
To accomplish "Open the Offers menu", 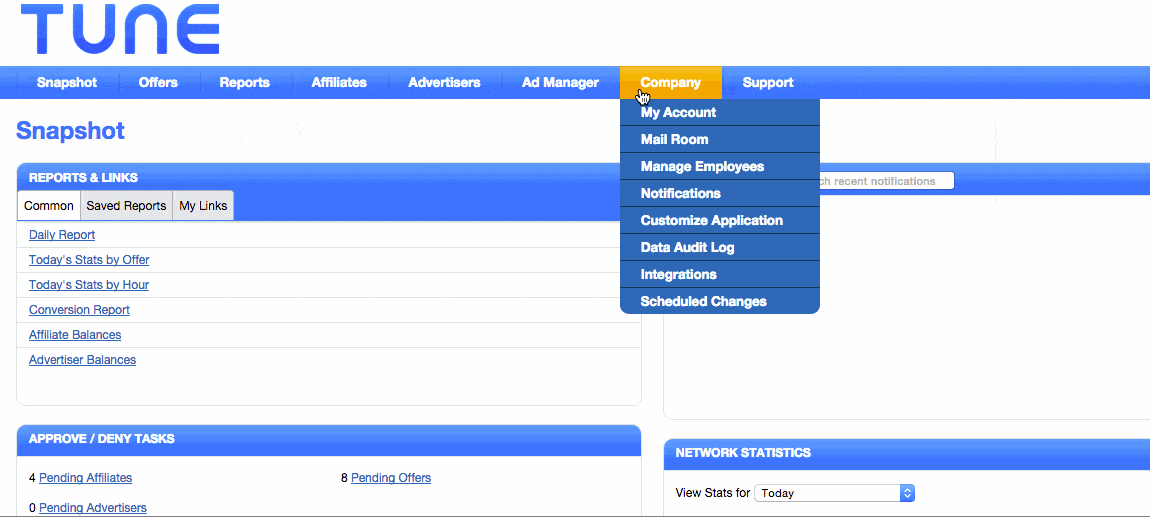I will pos(158,83).
